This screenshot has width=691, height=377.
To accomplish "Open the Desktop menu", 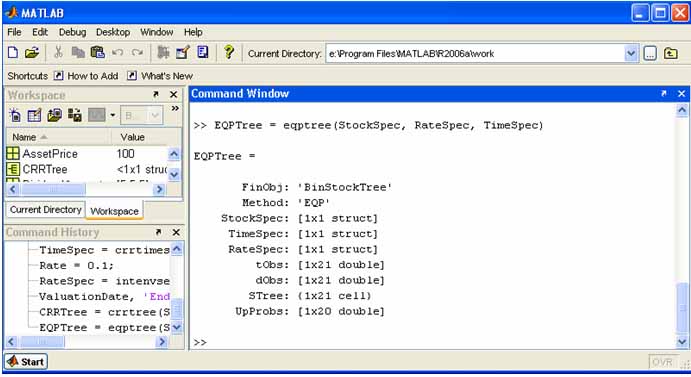I will pos(113,32).
